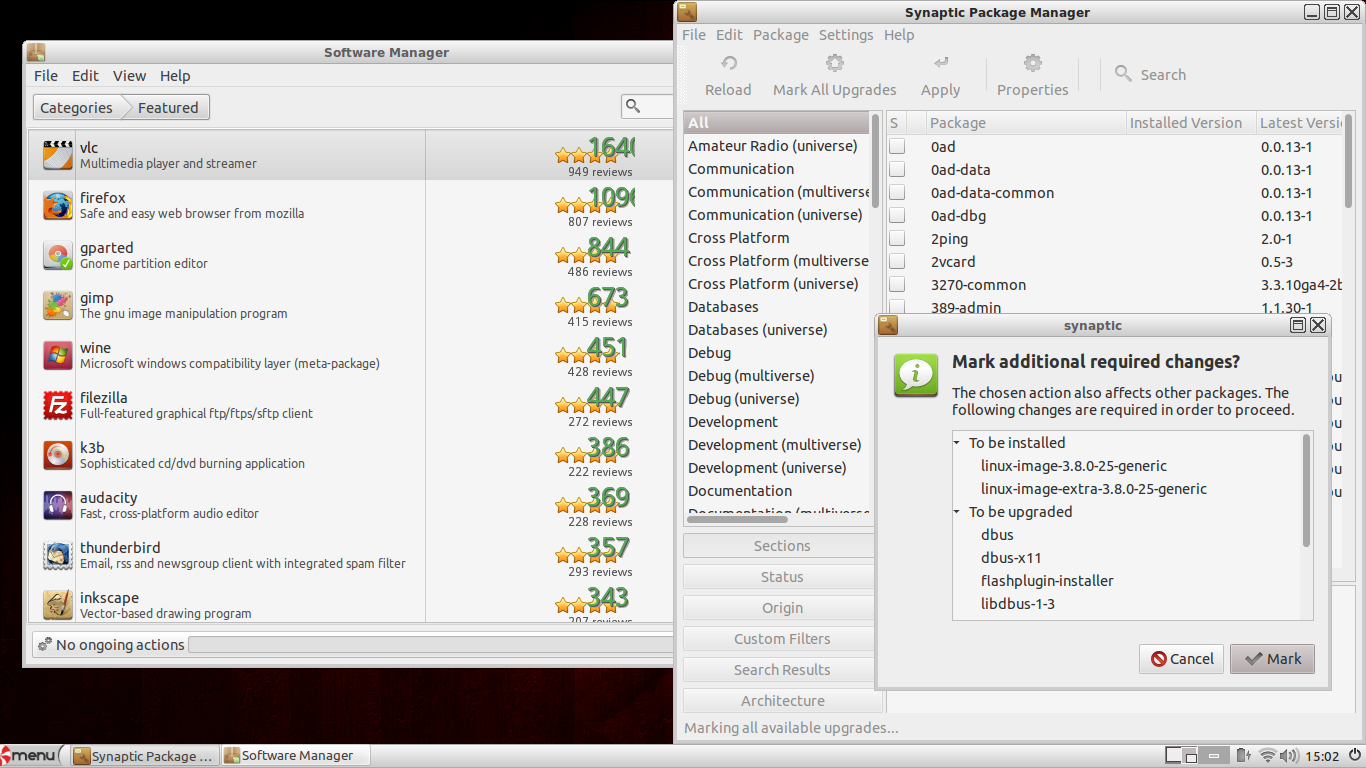Check the box next to 2ping
The image size is (1366, 768).
(897, 238)
